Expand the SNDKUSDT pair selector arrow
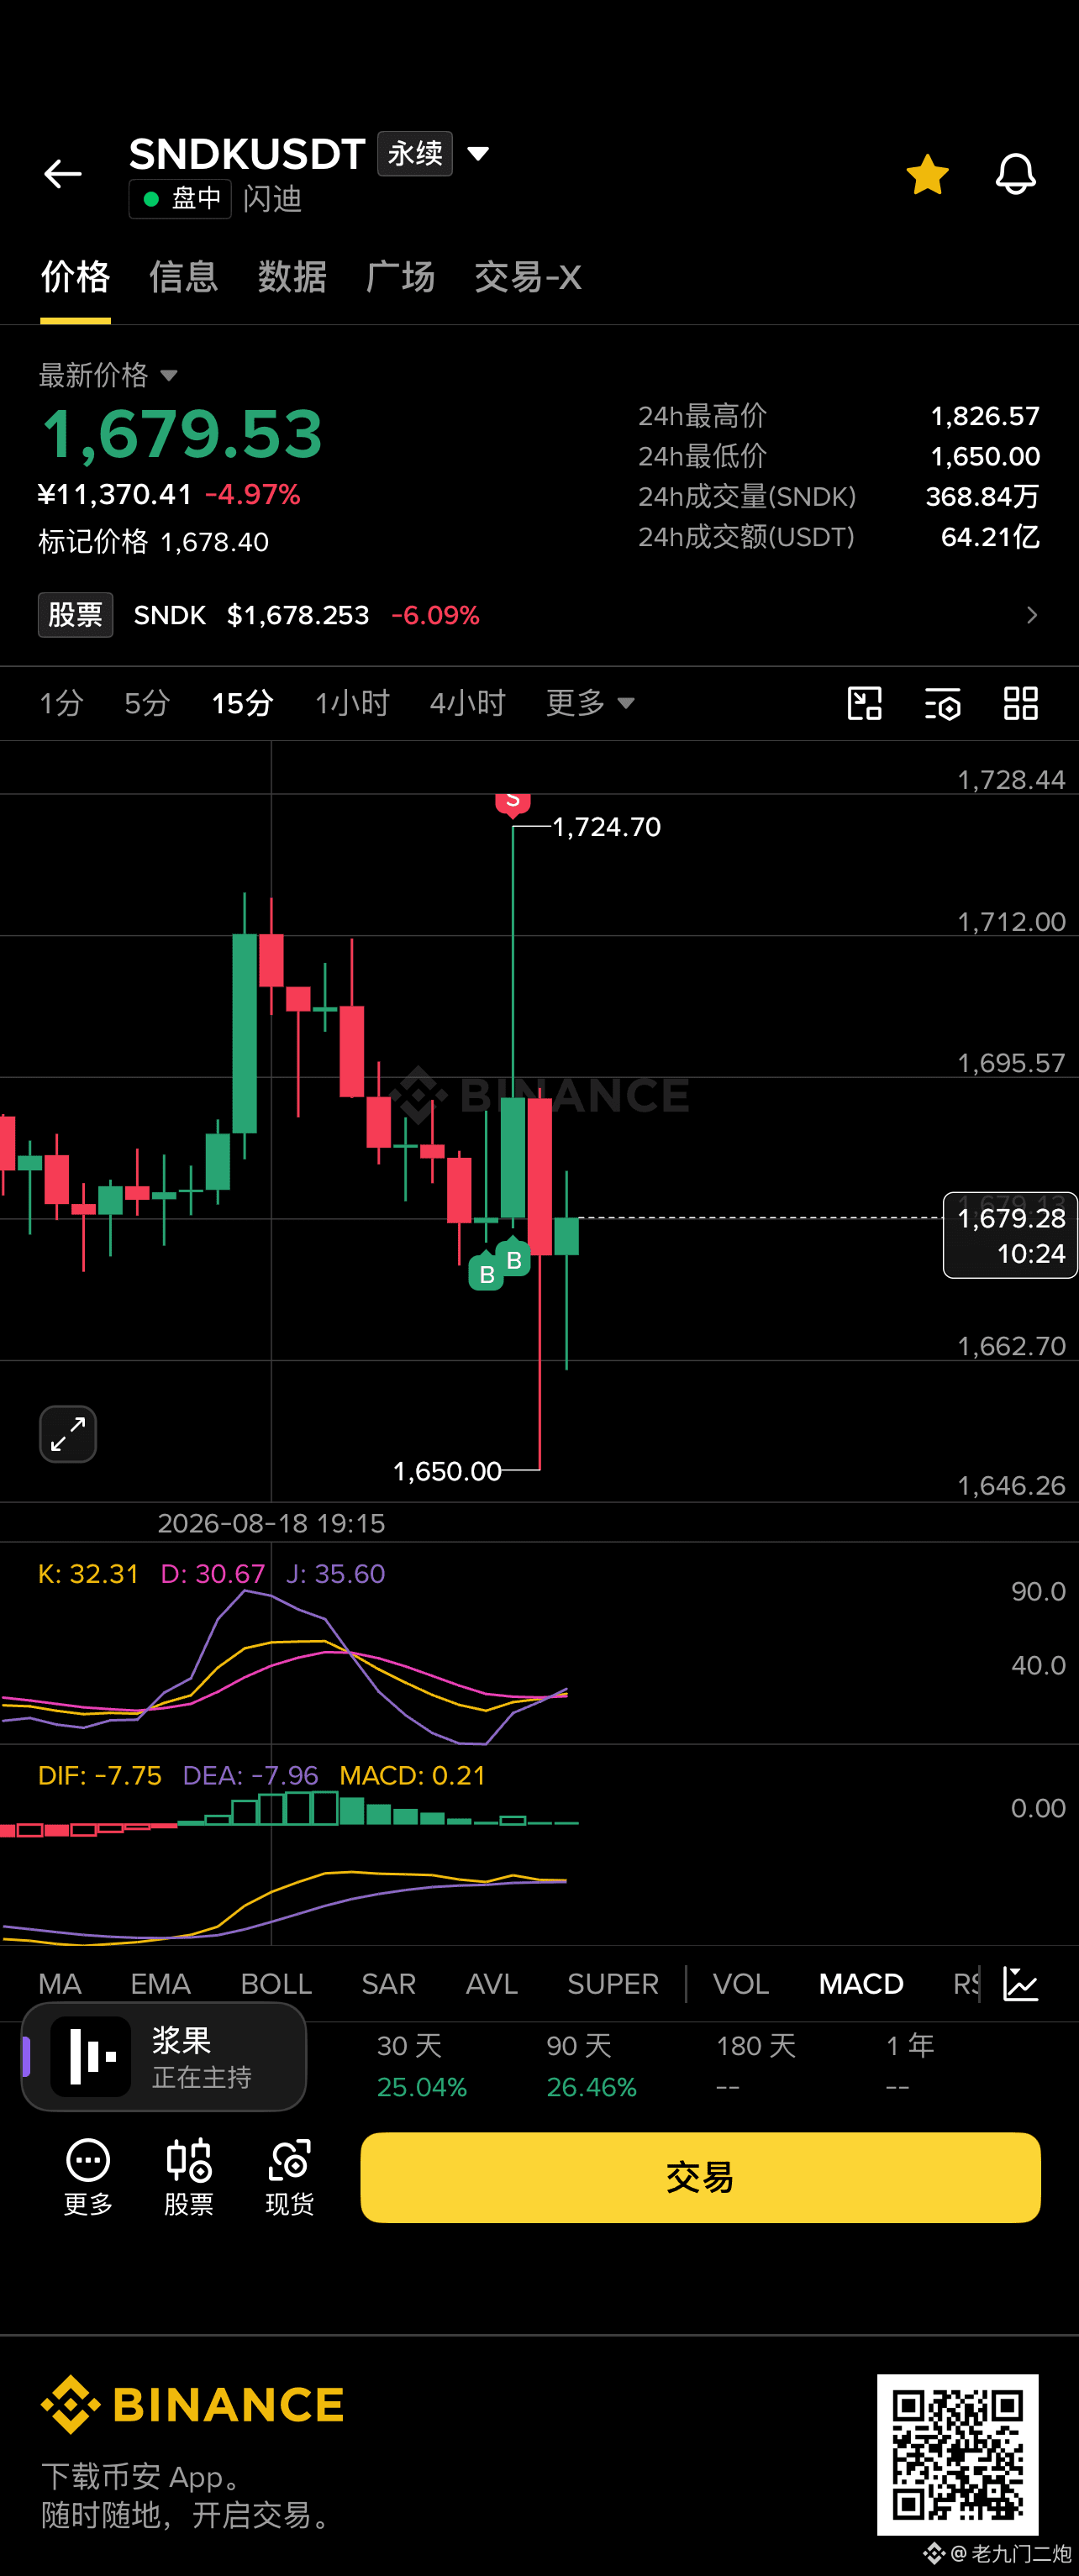The image size is (1079, 2576). (x=478, y=153)
